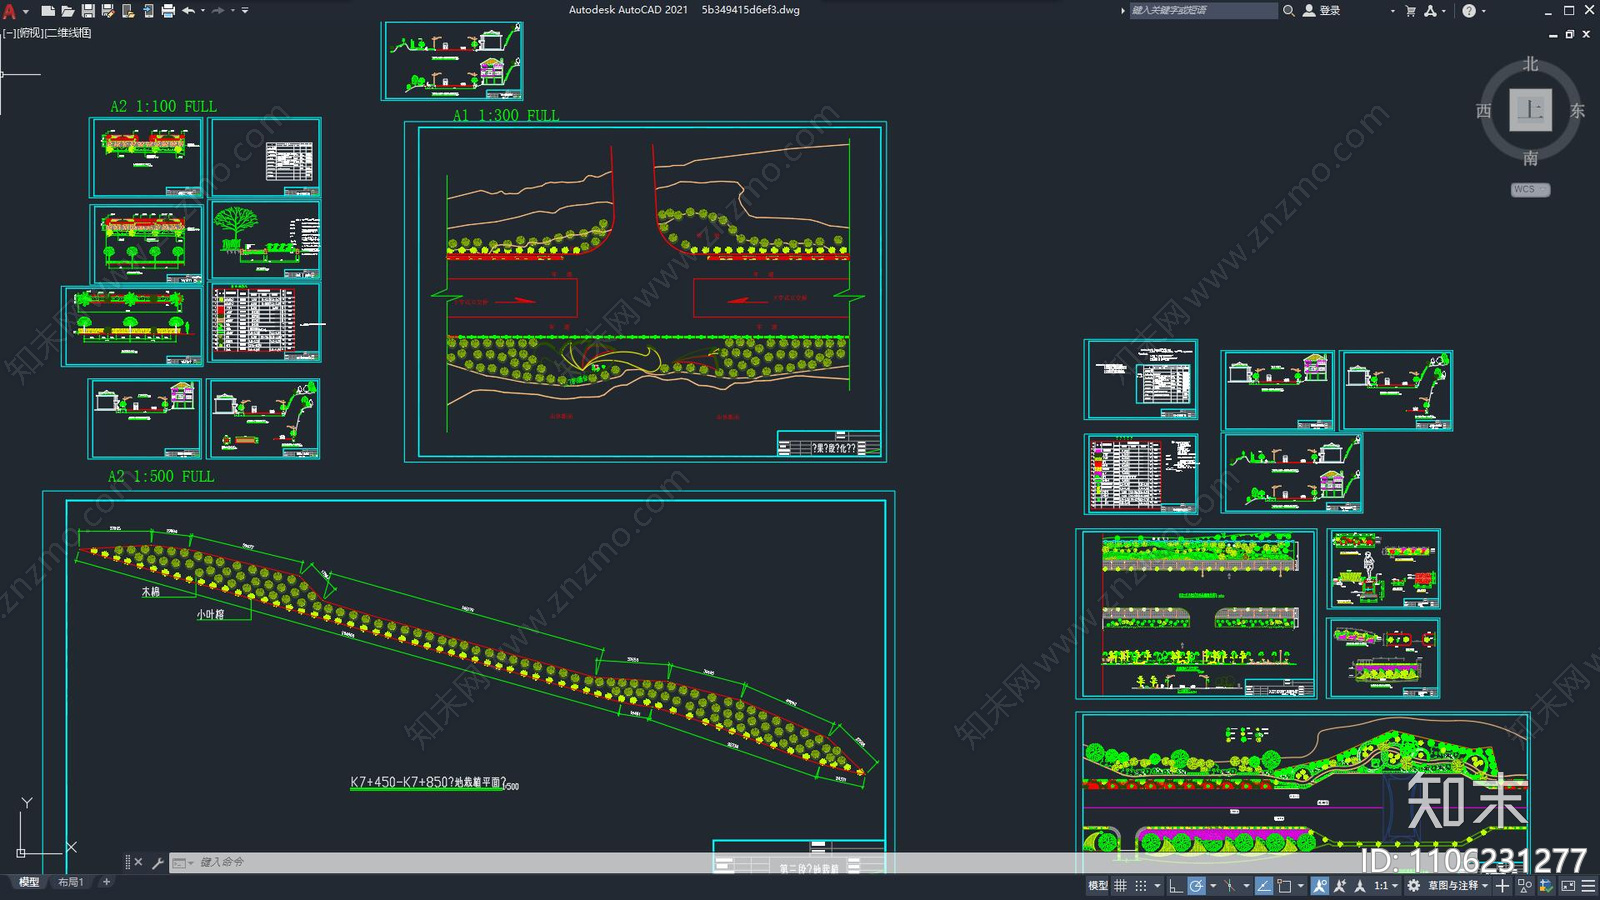Image resolution: width=1600 pixels, height=900 pixels.
Task: Click the Open from Web & Mobile icon
Action: point(128,11)
